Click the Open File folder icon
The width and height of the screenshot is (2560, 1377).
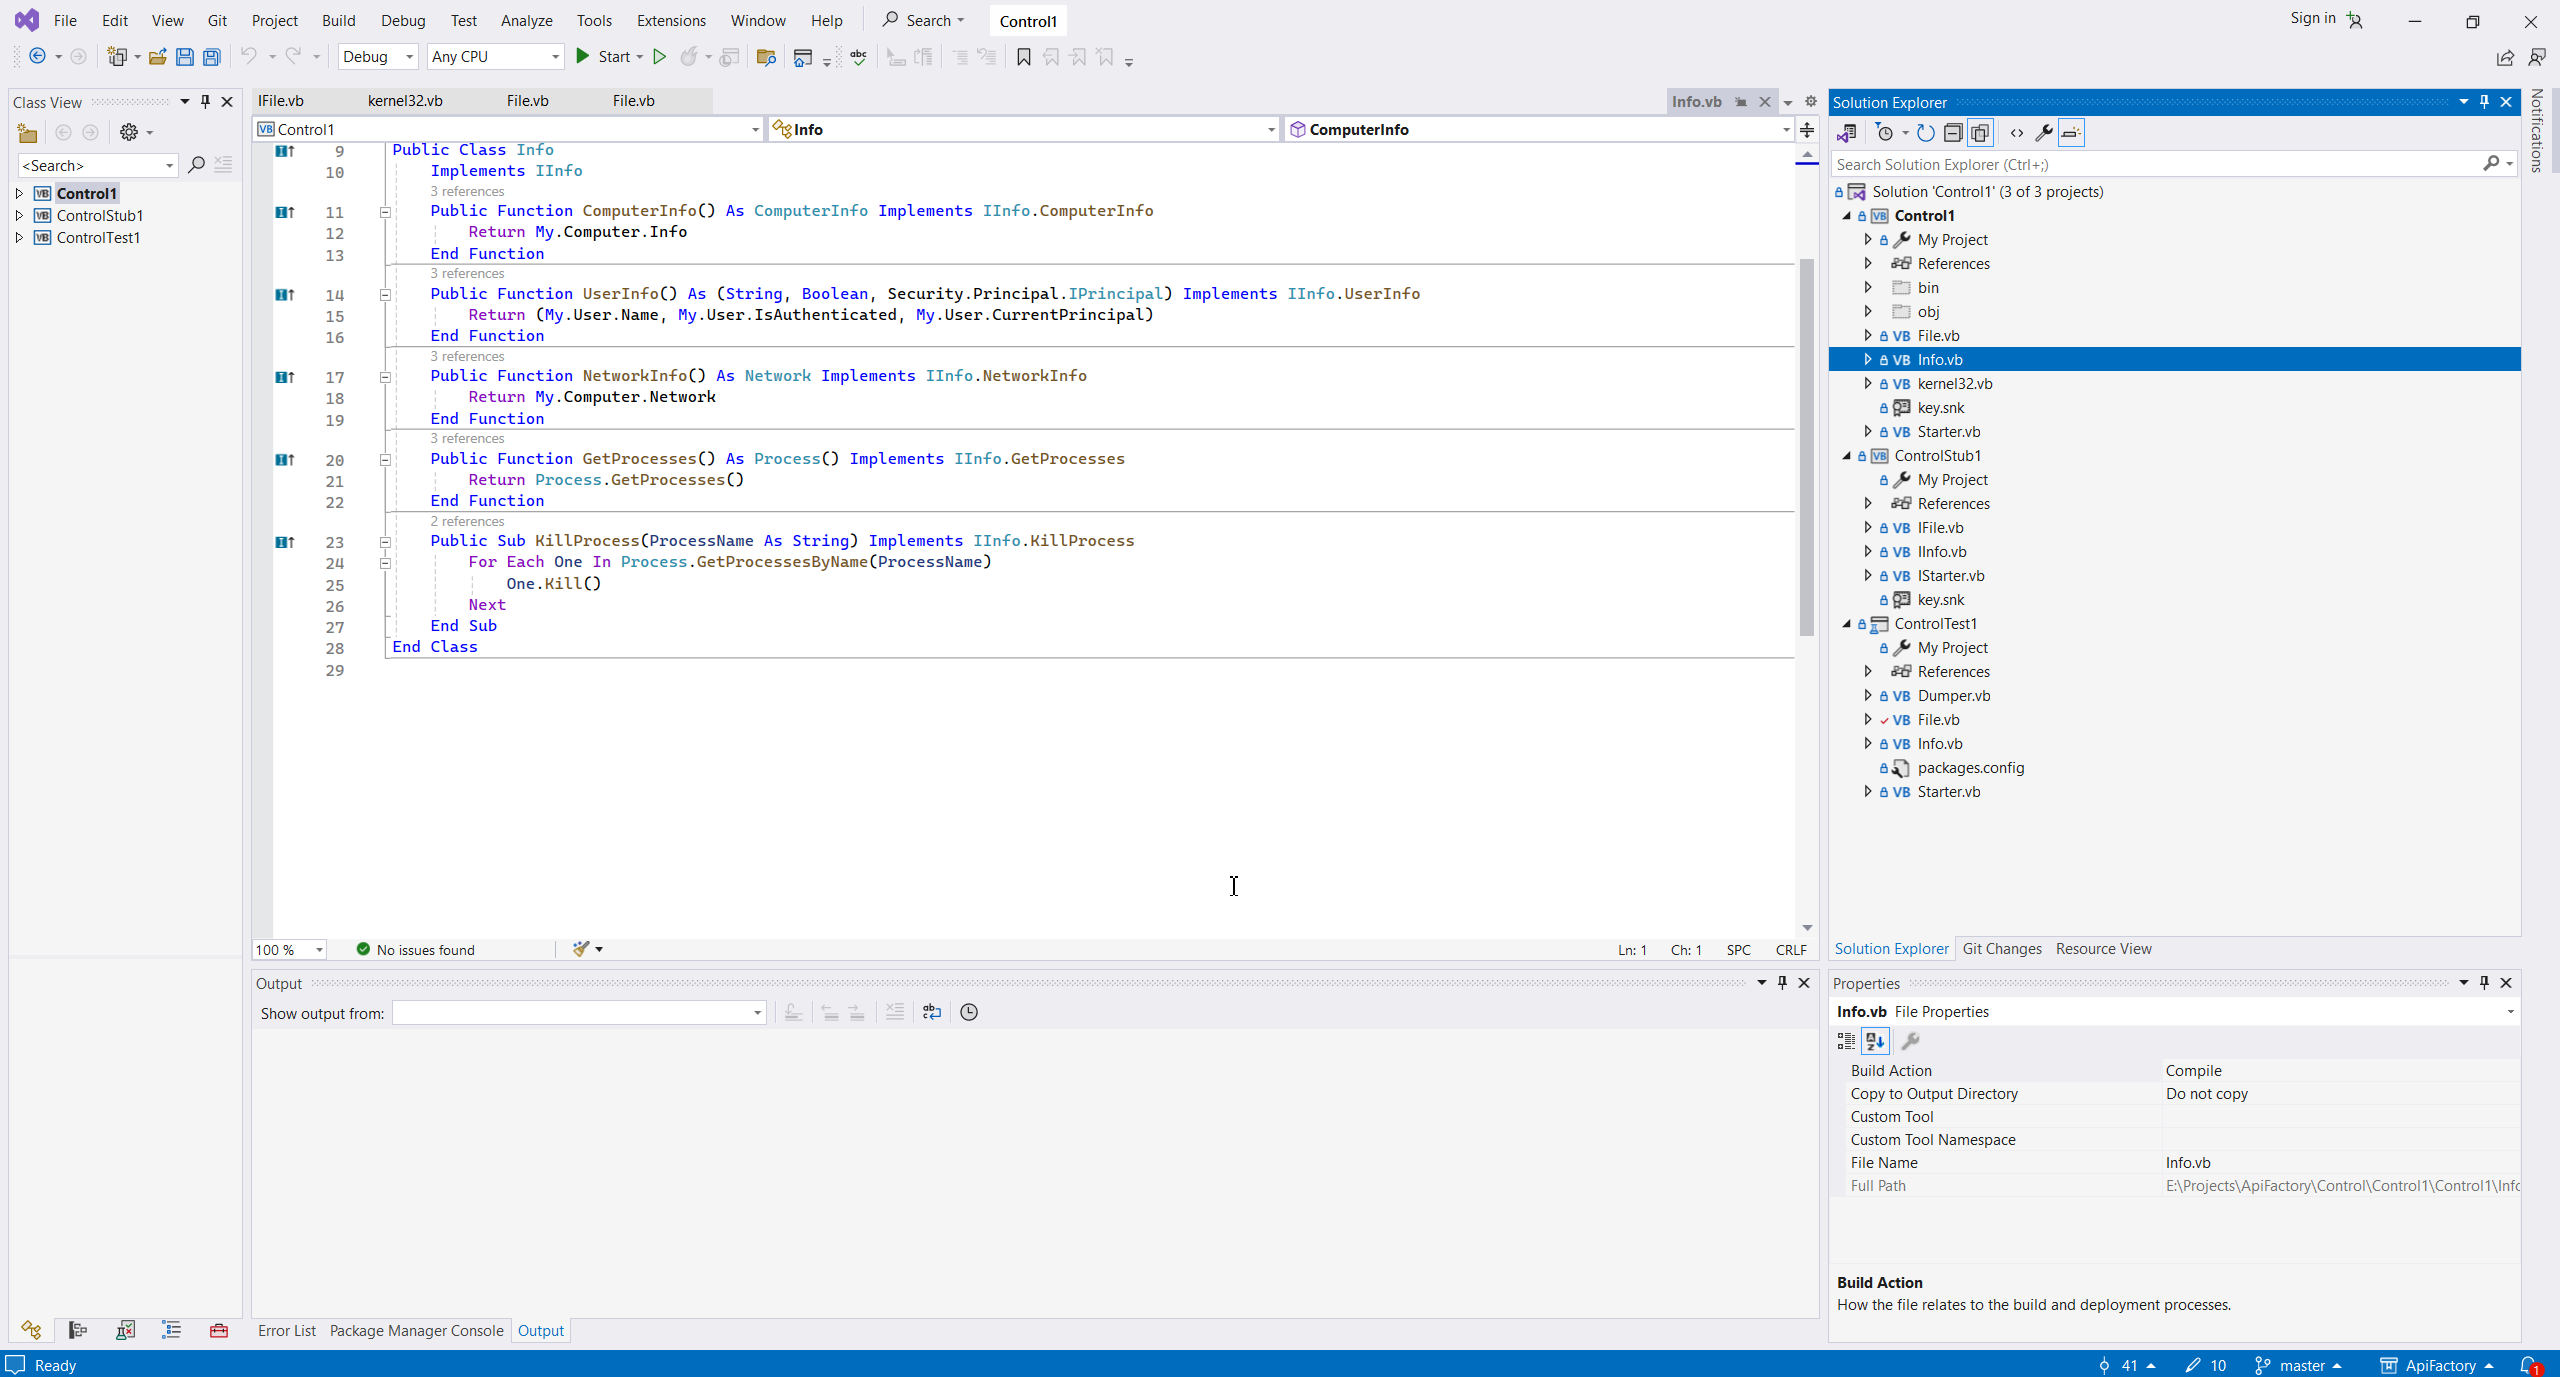[157, 57]
